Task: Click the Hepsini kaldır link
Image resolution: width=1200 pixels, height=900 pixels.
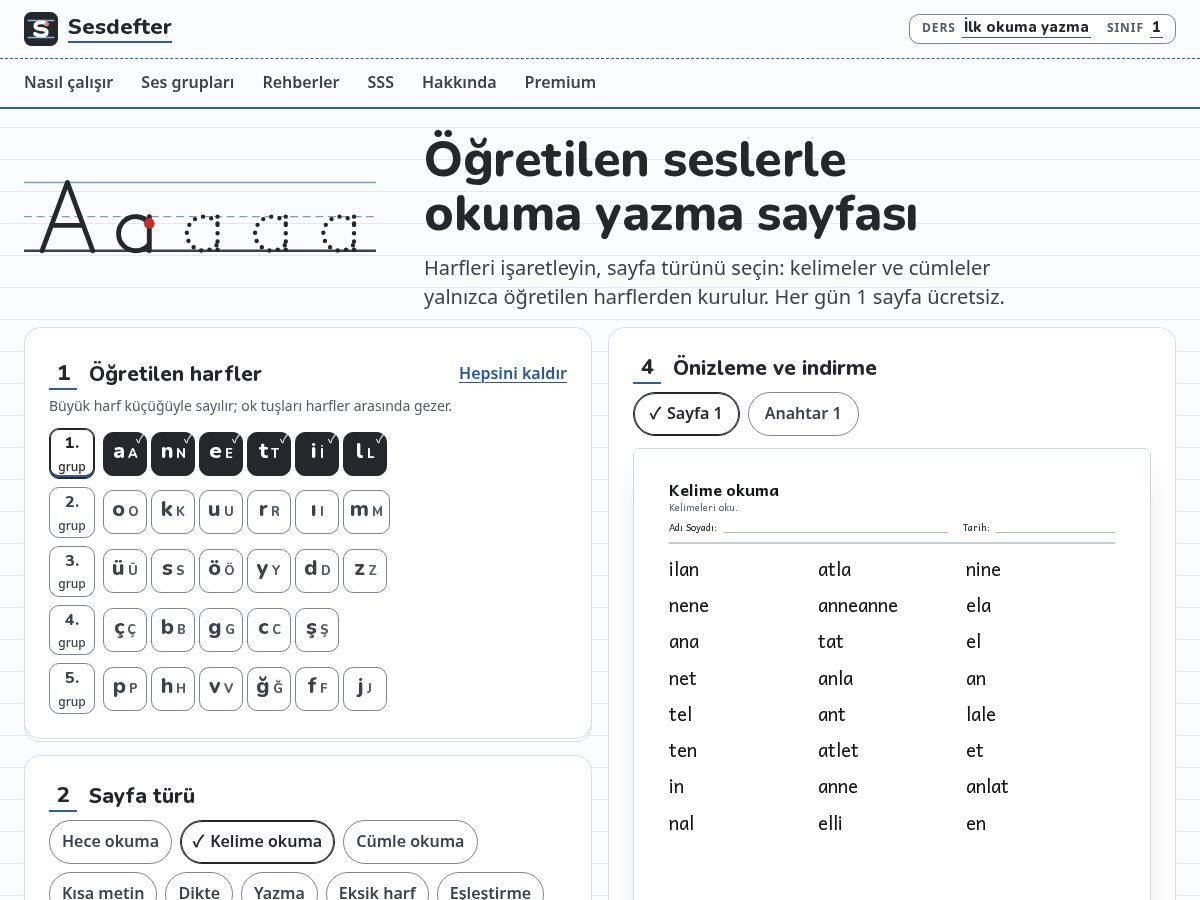Action: pyautogui.click(x=513, y=373)
